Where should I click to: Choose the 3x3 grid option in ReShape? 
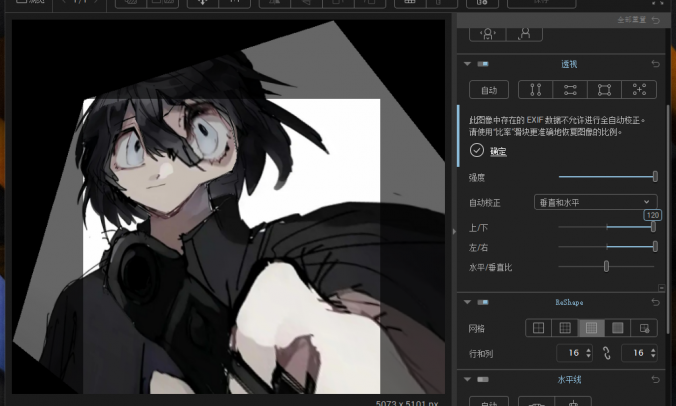tap(565, 327)
